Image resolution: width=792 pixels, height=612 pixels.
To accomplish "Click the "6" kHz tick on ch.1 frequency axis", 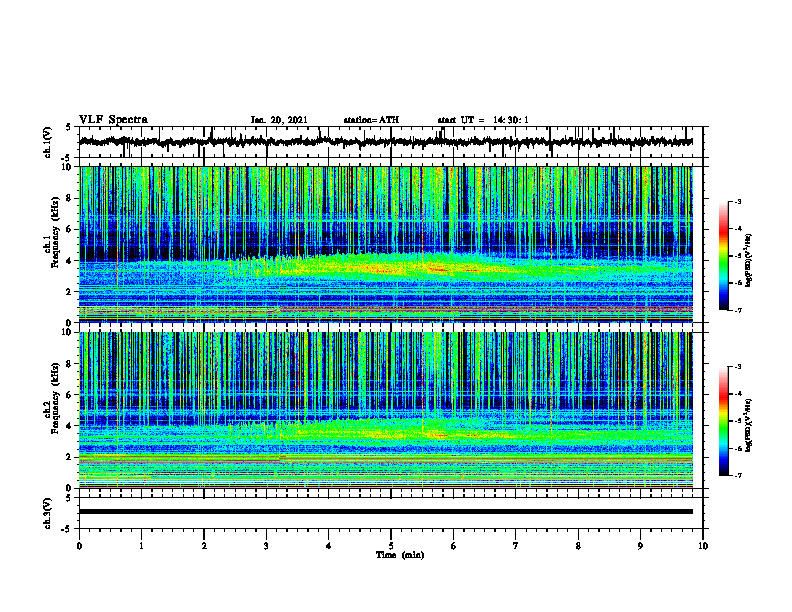I will tap(70, 229).
